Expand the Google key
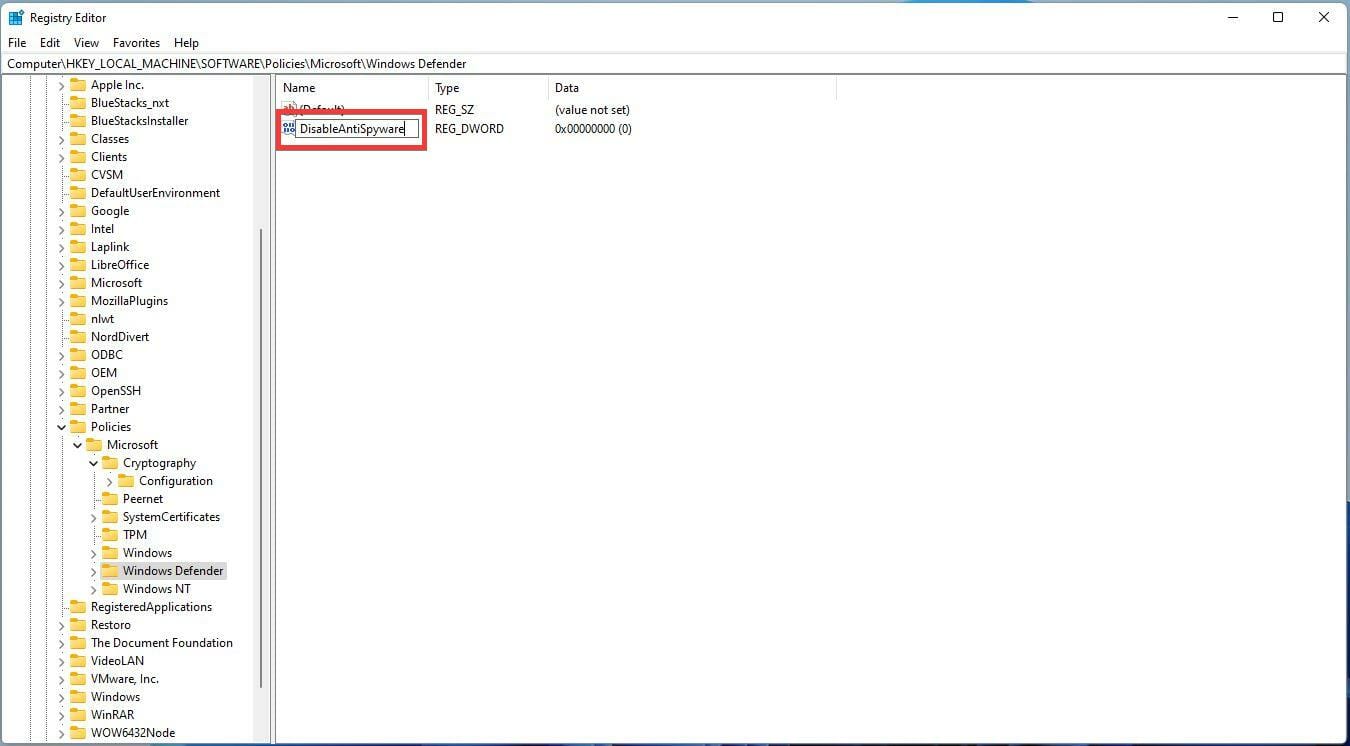The height and width of the screenshot is (746, 1350). 61,211
